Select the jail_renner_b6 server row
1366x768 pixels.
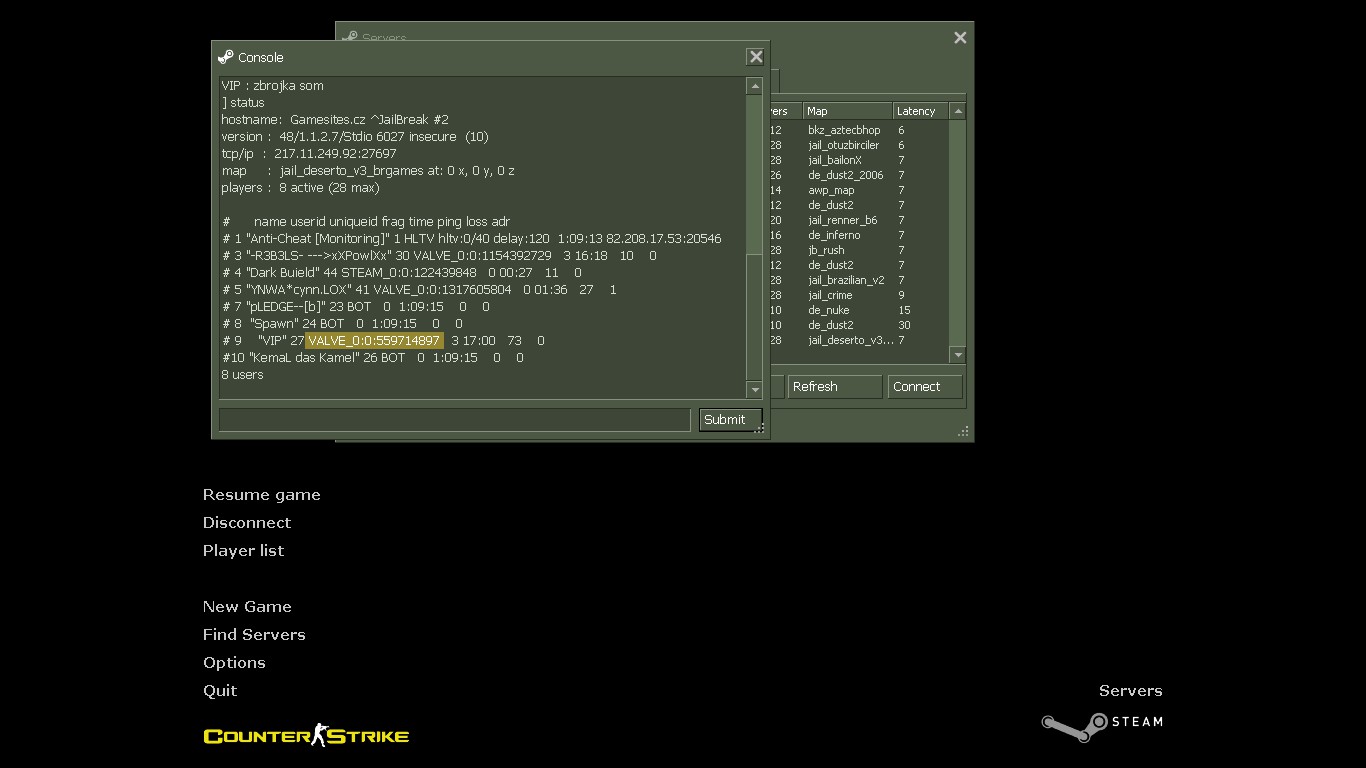(857, 220)
